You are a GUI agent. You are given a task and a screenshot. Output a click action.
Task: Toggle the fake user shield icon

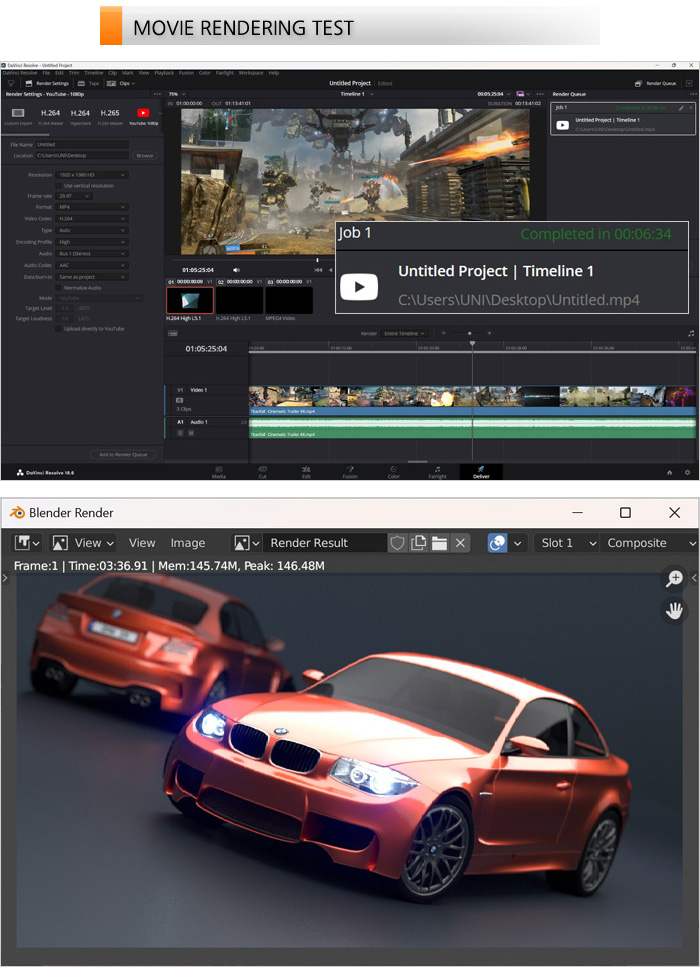point(397,543)
